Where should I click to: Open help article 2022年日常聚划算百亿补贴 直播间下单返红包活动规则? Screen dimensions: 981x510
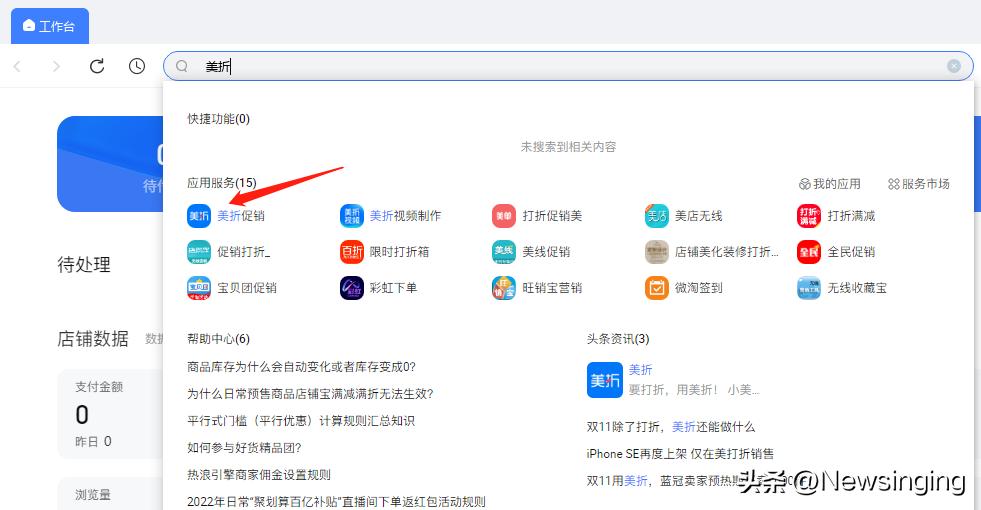[337, 501]
